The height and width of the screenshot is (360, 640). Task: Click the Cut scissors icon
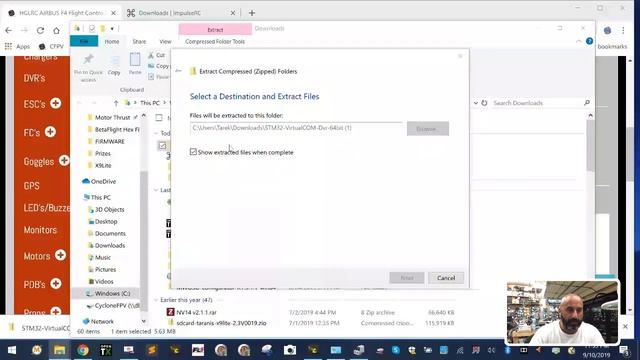[151, 55]
